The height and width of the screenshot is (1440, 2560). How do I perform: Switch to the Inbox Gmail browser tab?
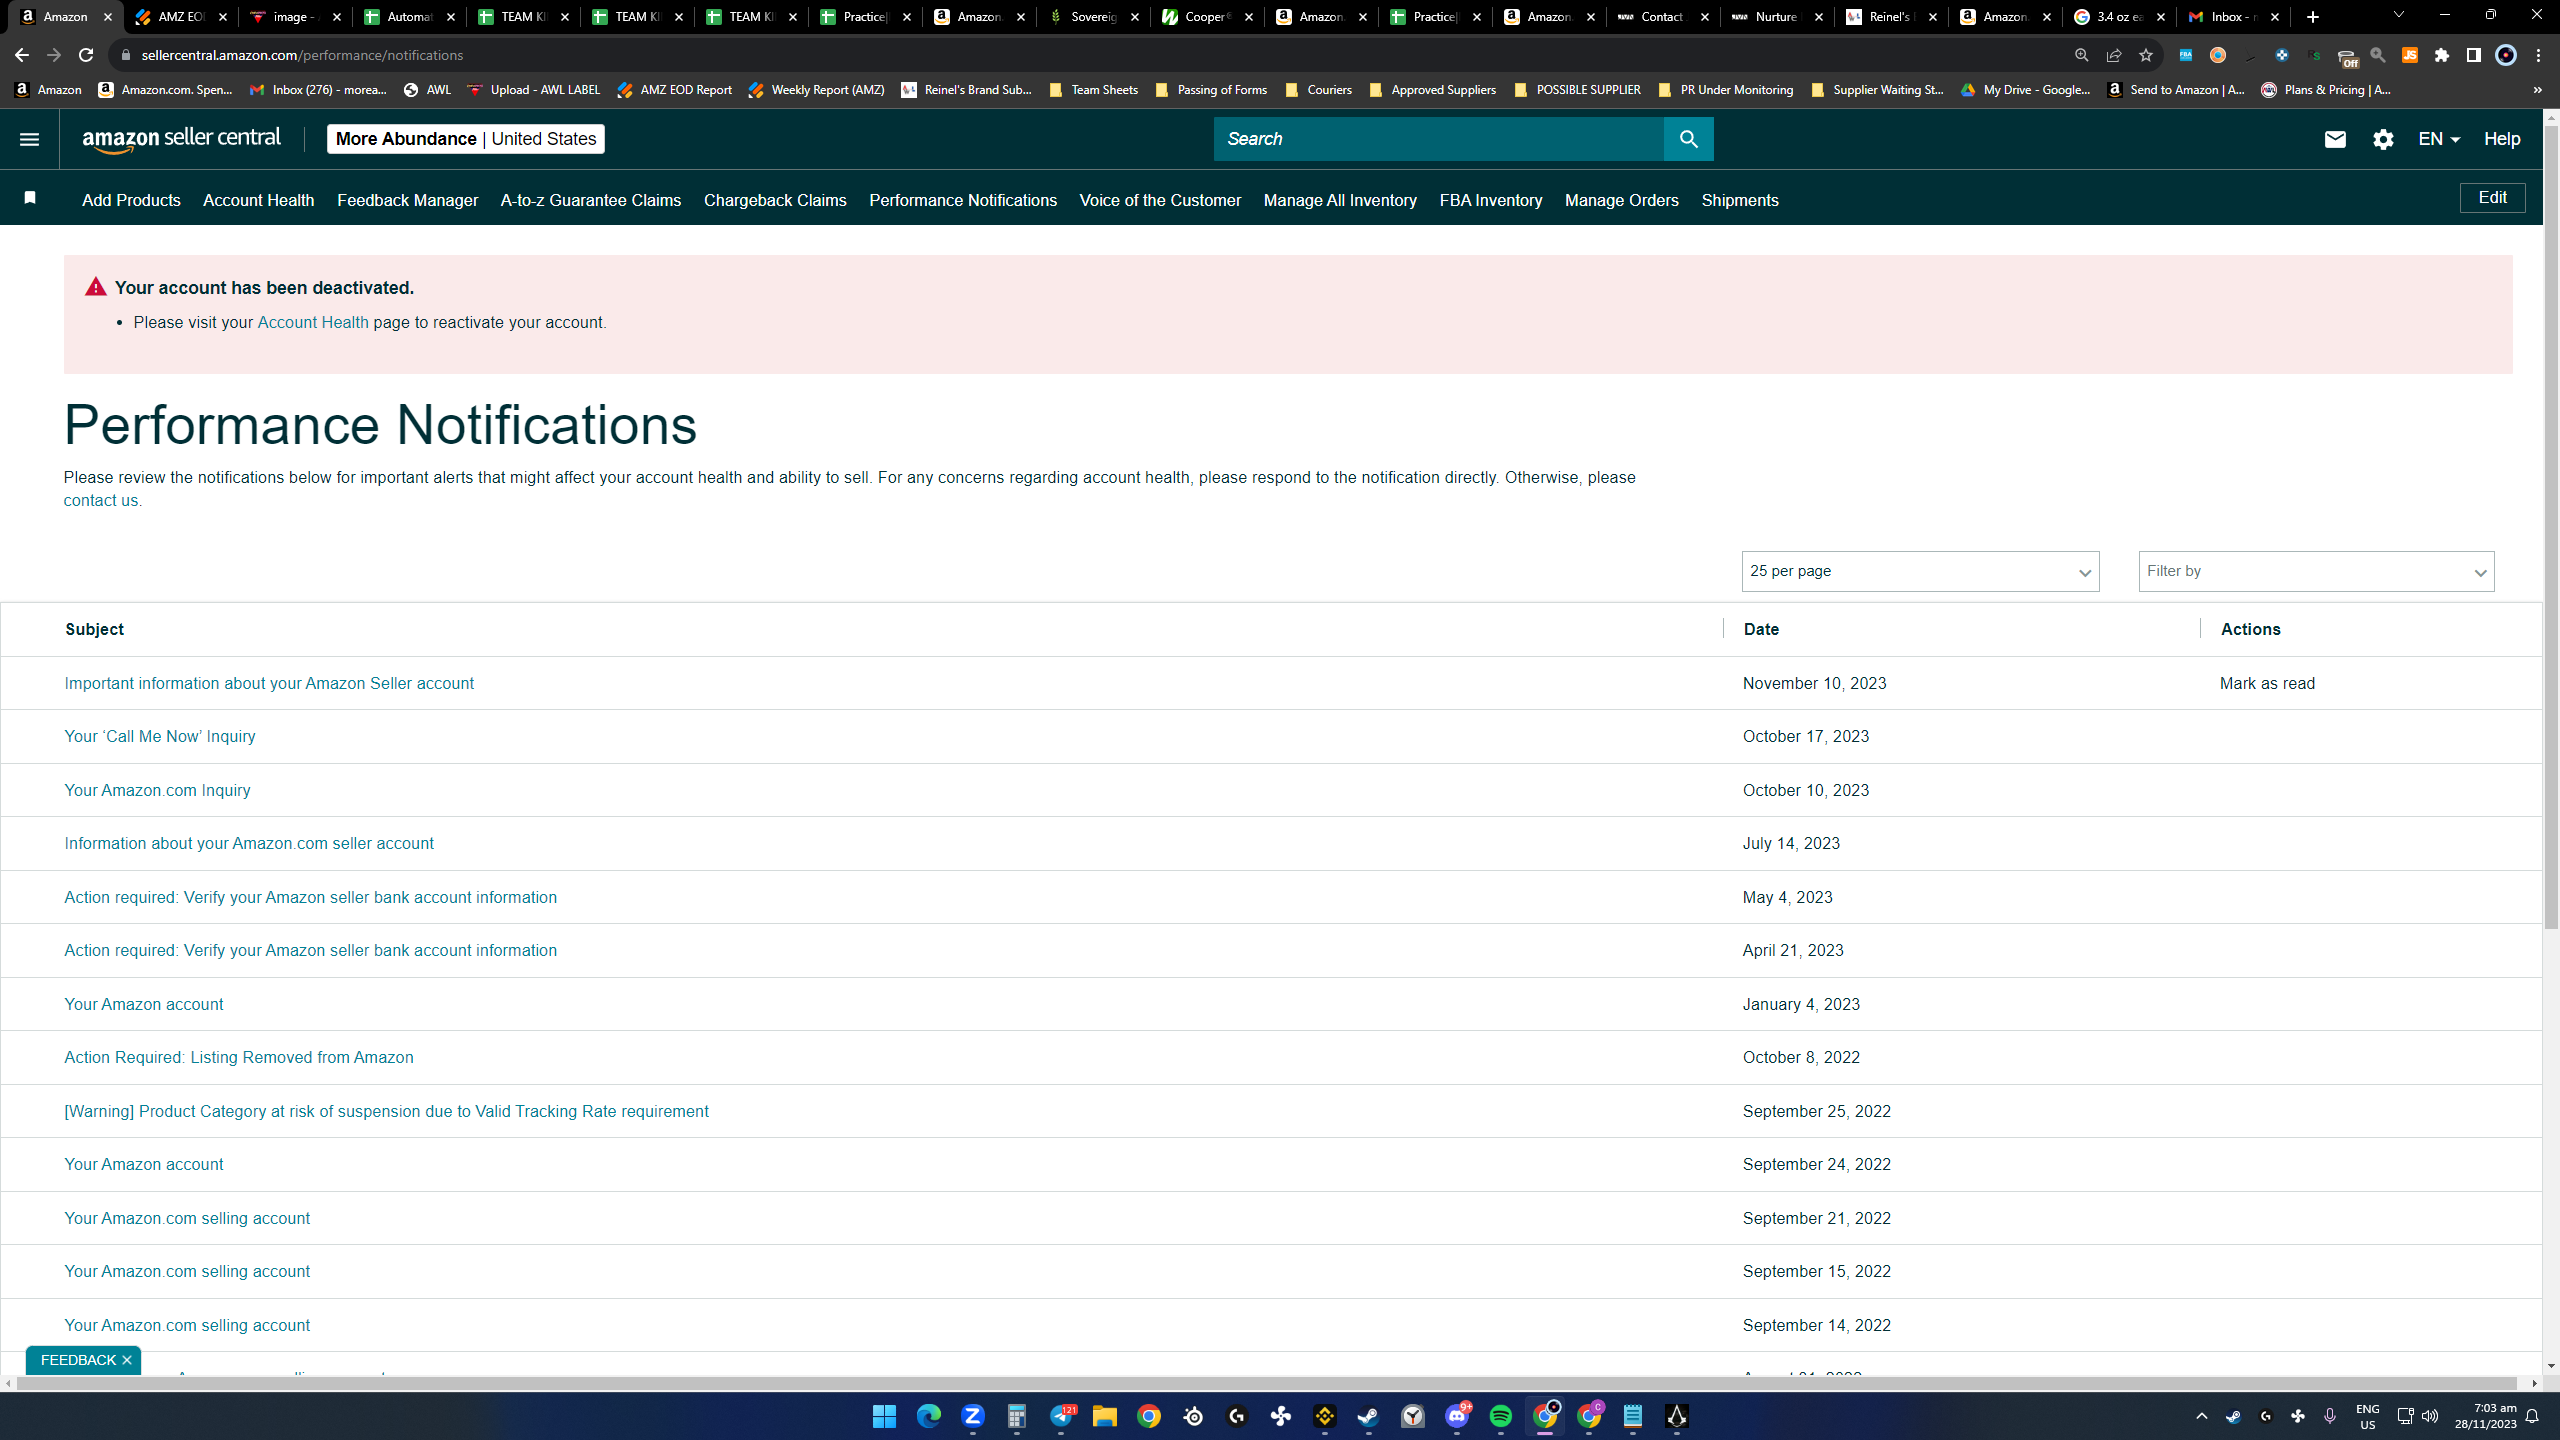click(2232, 17)
